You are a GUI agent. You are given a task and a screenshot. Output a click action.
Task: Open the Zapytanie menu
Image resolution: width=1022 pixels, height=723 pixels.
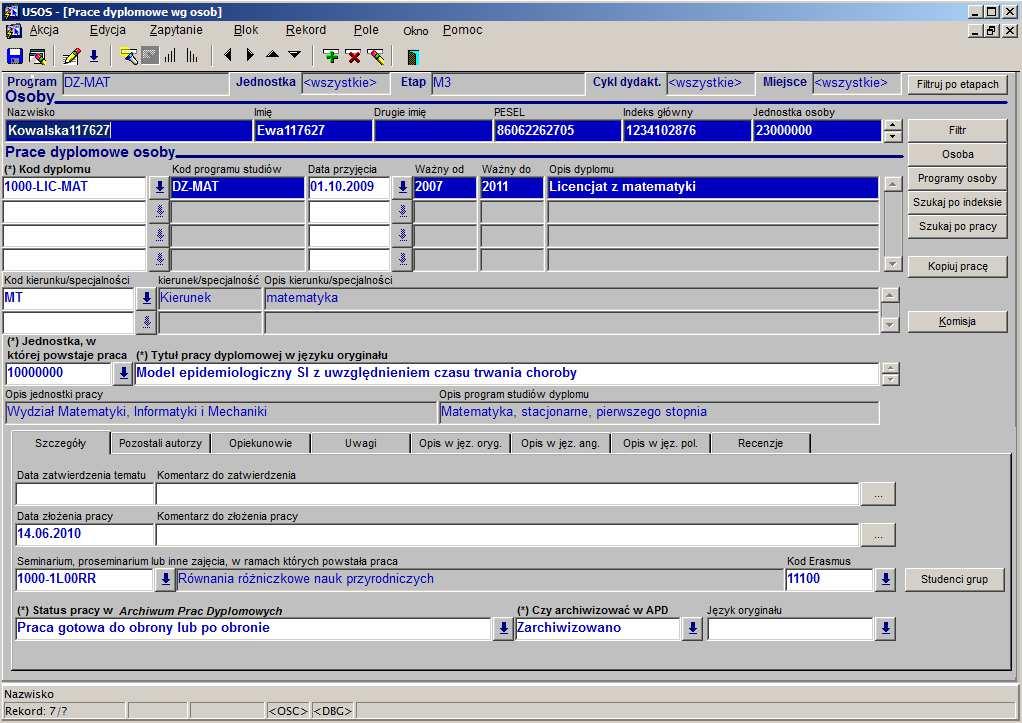point(176,30)
